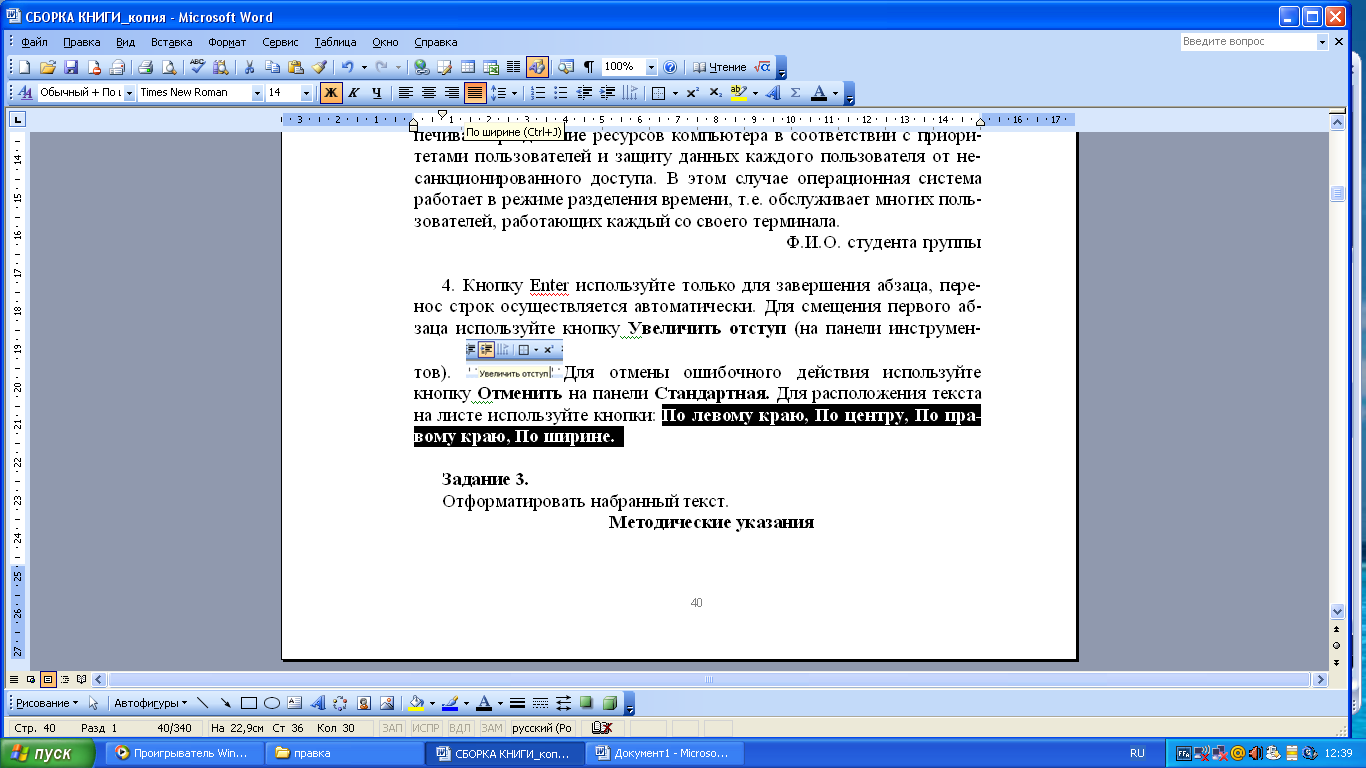Pick the text highlight color swatch

click(738, 92)
